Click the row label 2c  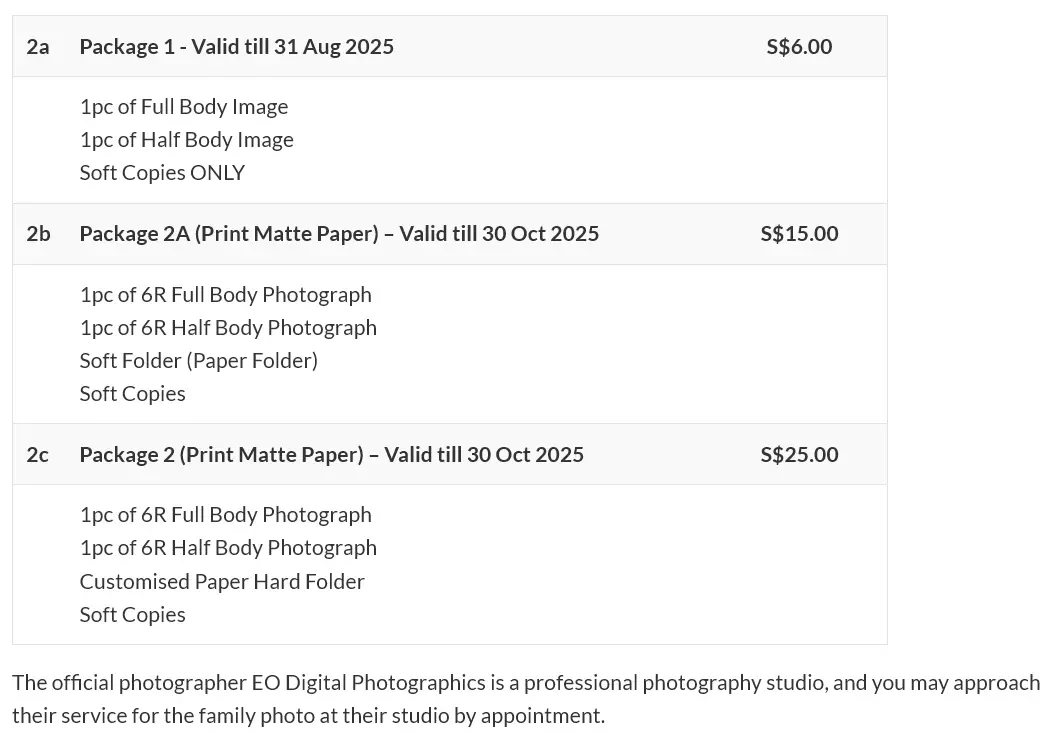38,454
